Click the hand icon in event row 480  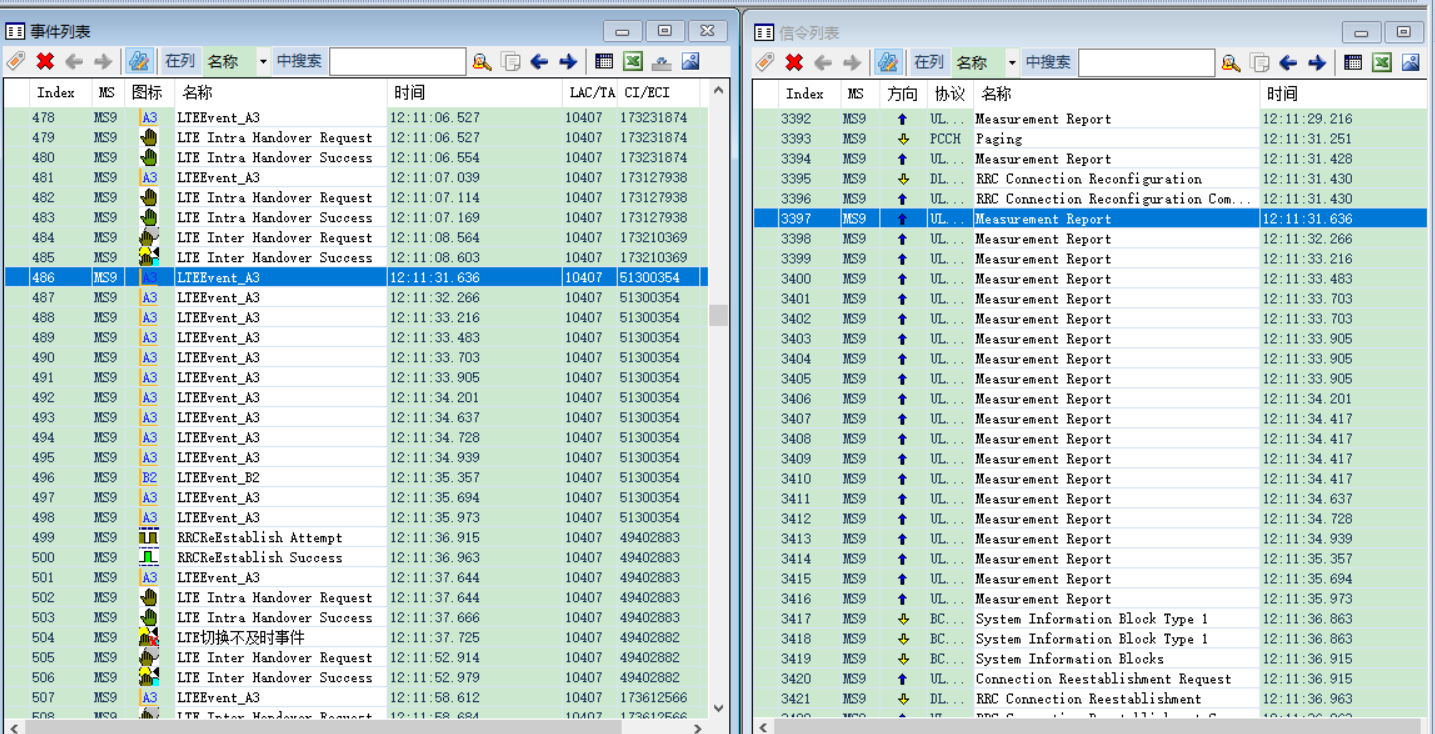149,158
